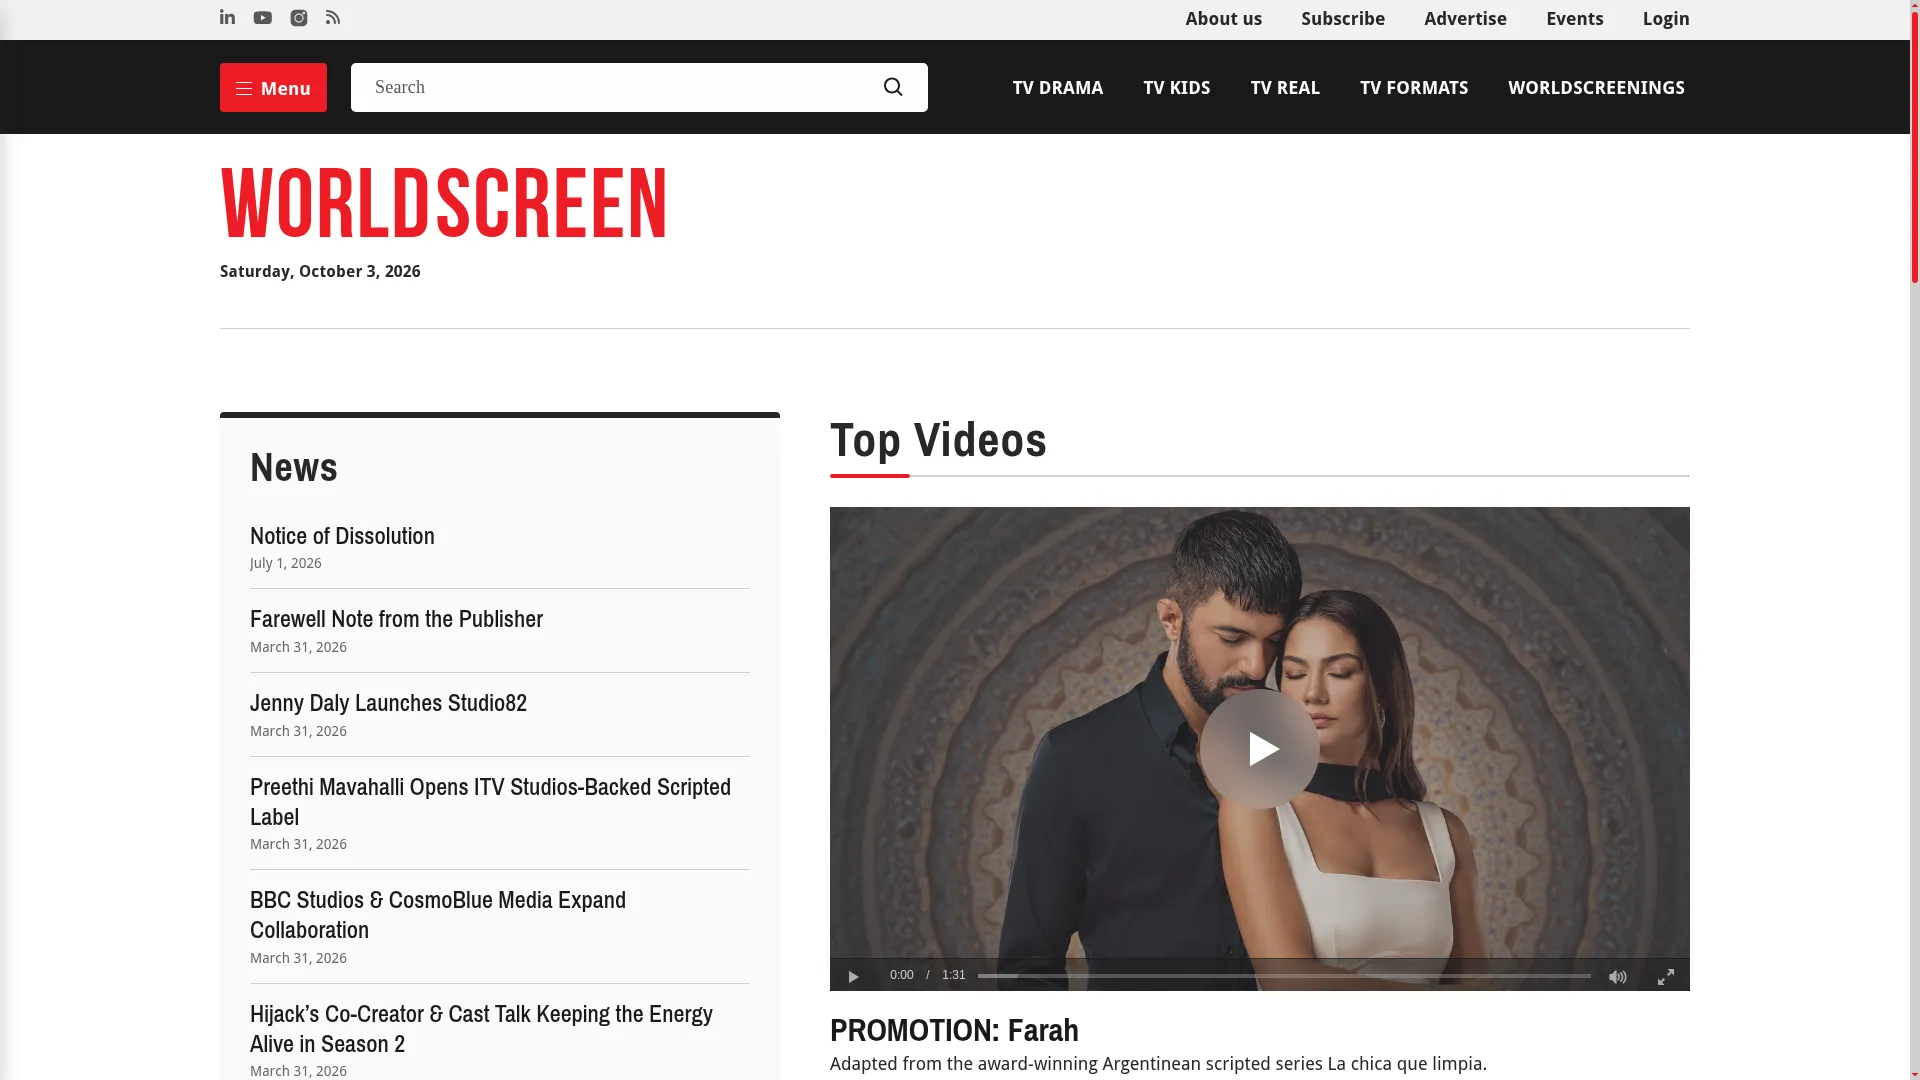Click the Saturday, October 3, 2026 date
The image size is (1920, 1080).
coord(320,272)
